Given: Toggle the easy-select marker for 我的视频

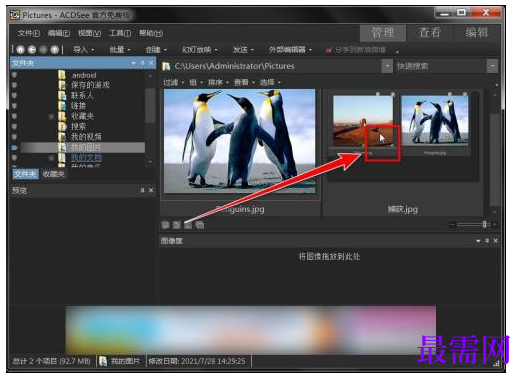Looking at the screenshot, I should (x=15, y=137).
